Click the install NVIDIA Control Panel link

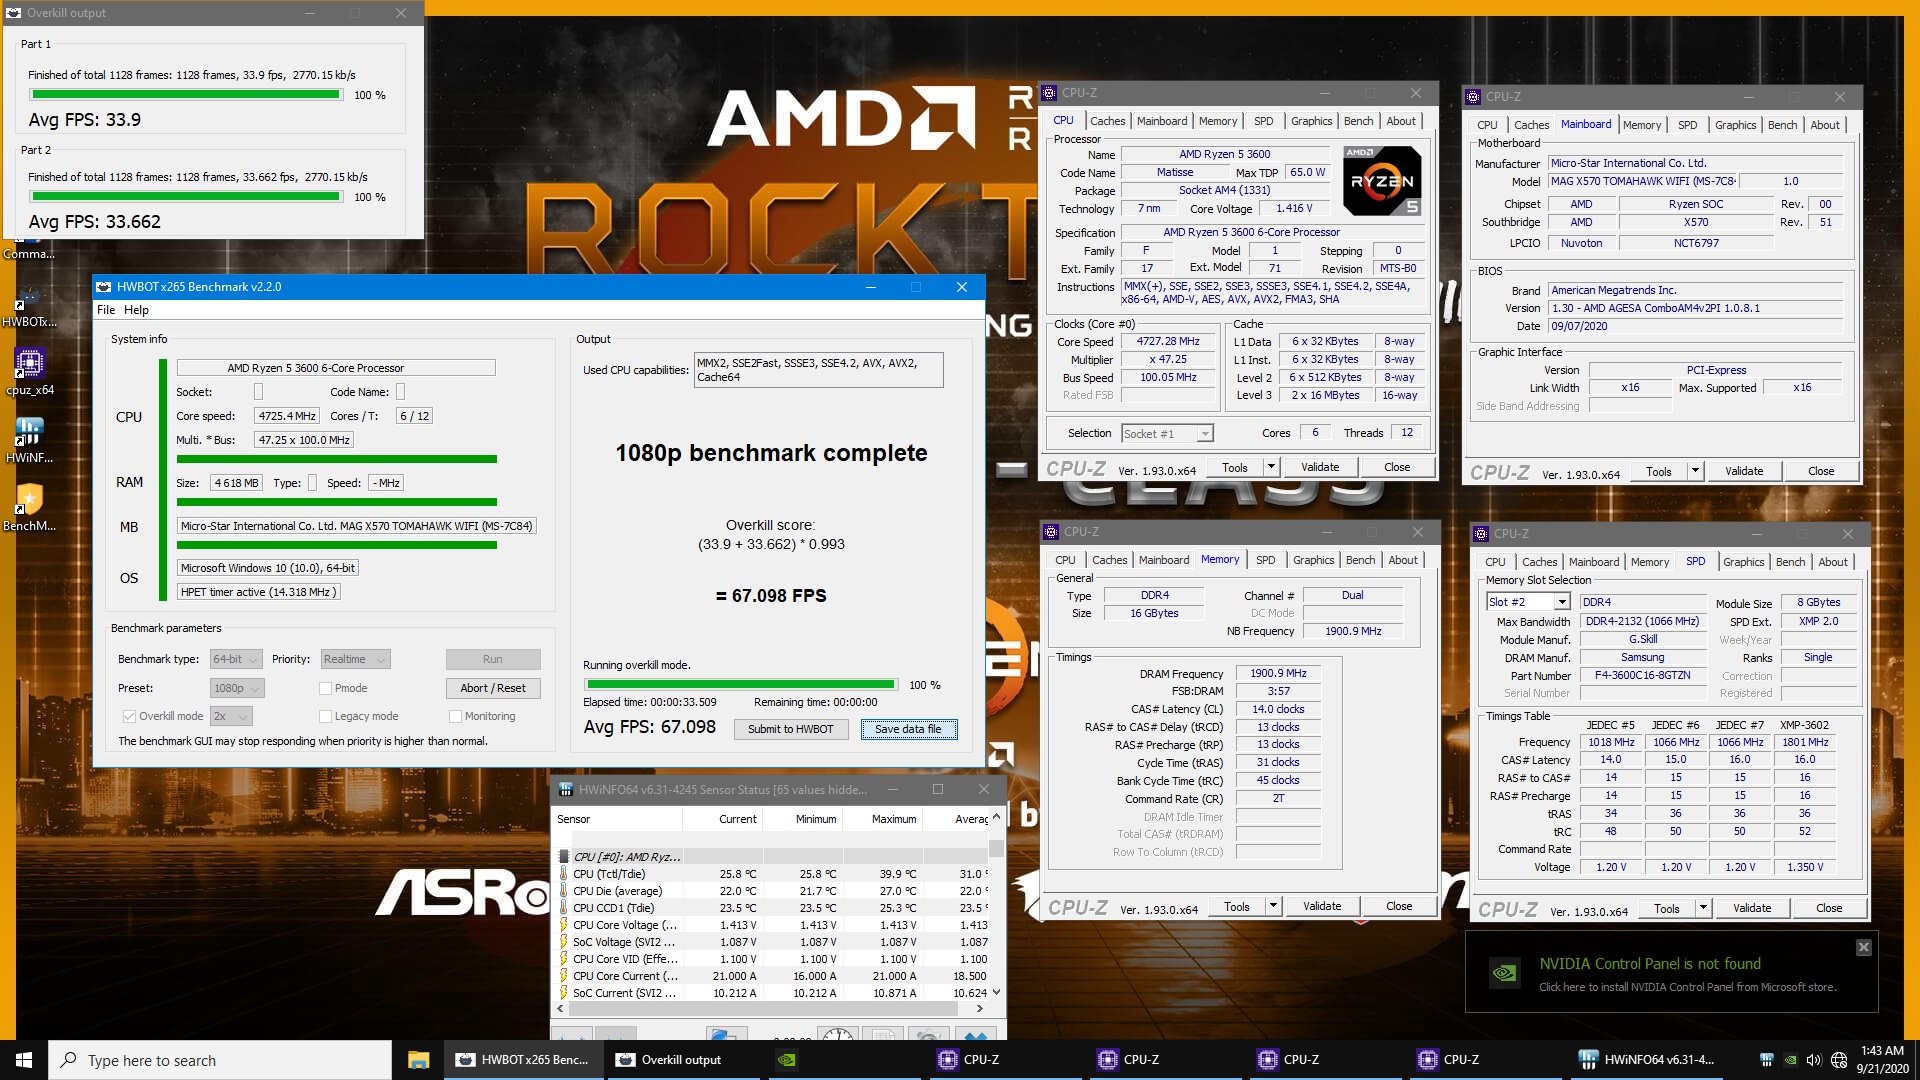1687,987
